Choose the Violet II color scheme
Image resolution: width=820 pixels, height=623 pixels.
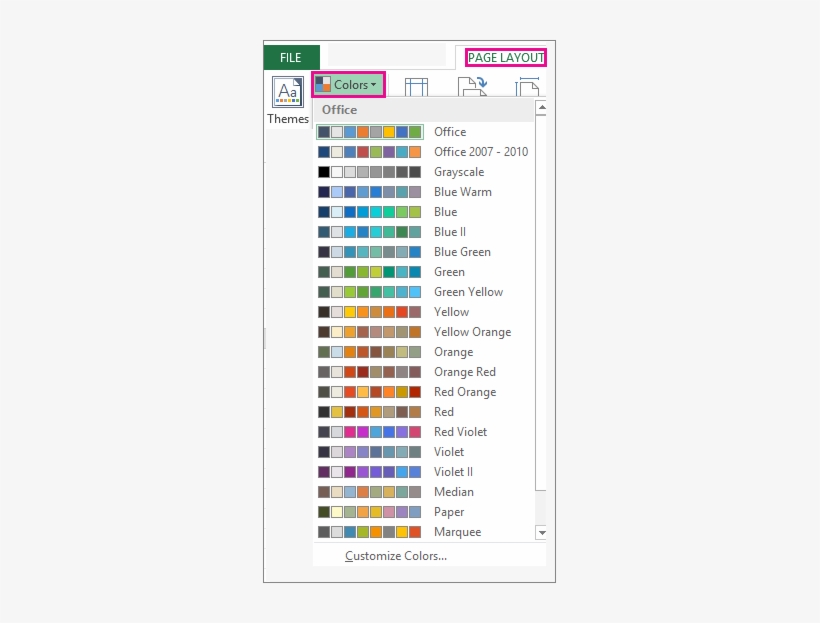point(425,472)
